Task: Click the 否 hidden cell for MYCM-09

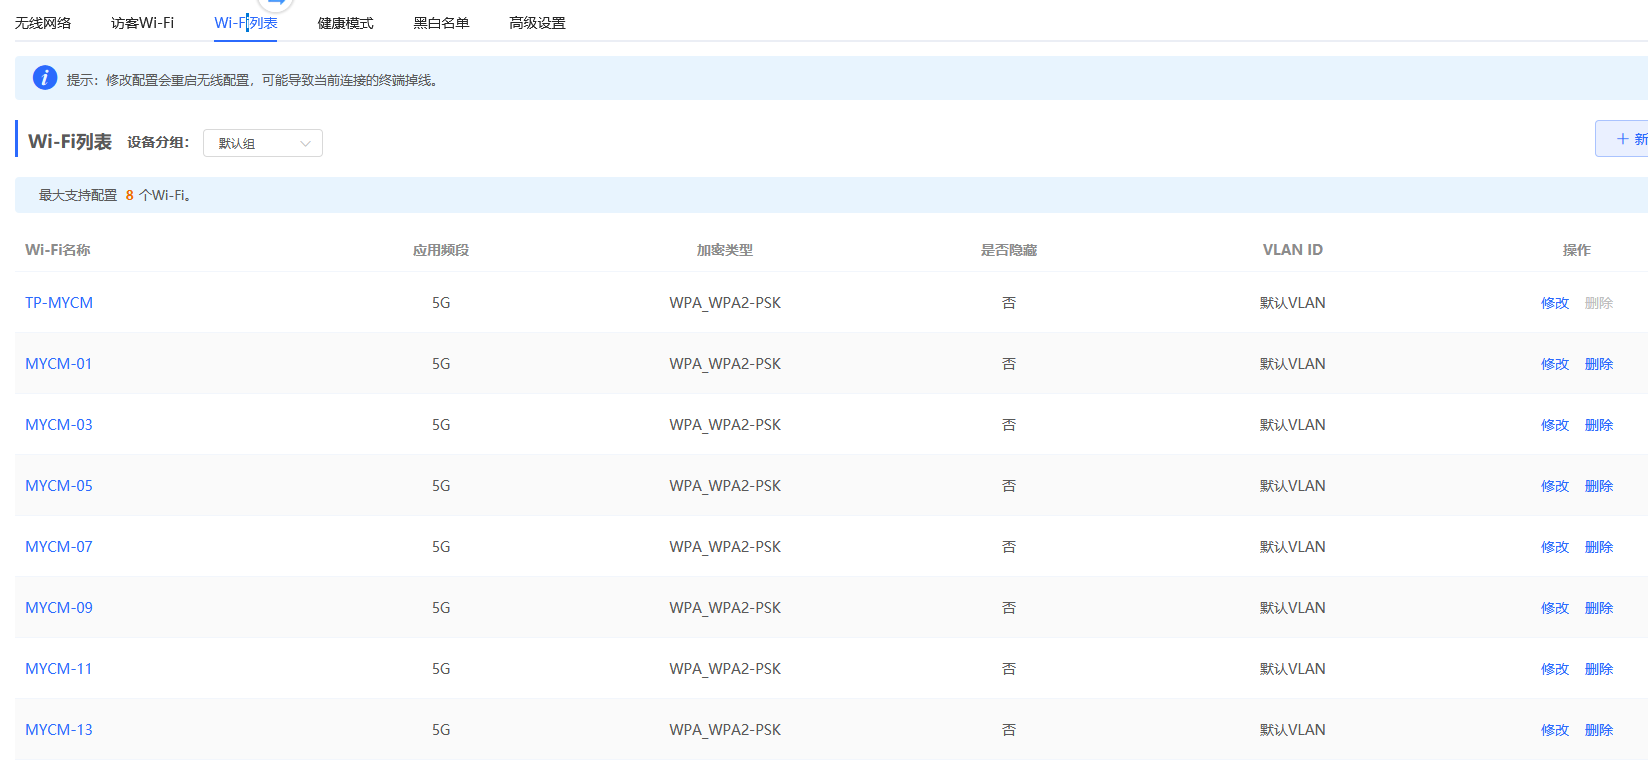Action: pos(1009,608)
